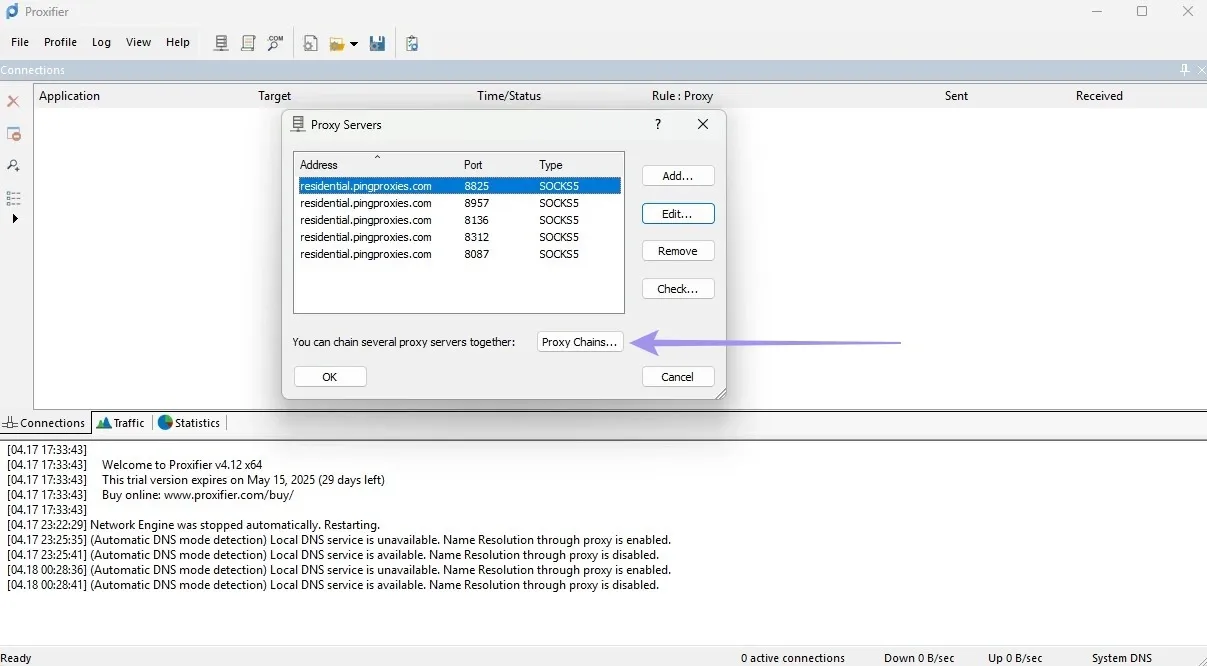This screenshot has height=666, width=1207.
Task: Click the Add... button
Action: [678, 176]
